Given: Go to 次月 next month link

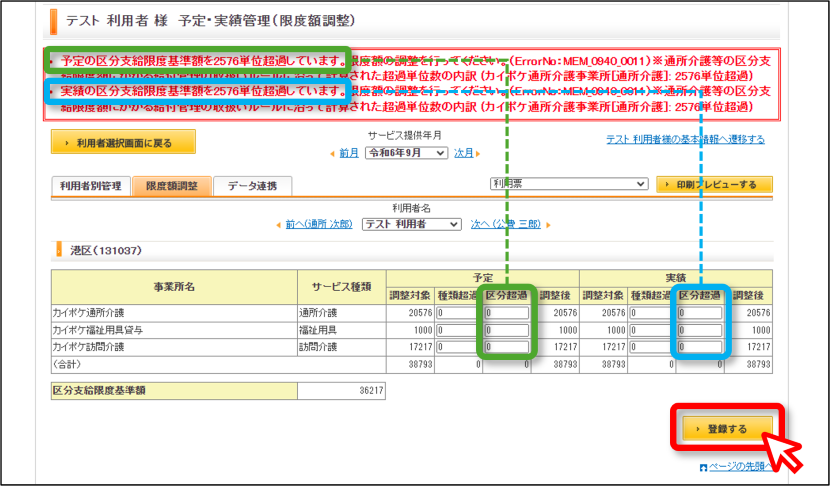Looking at the screenshot, I should tap(464, 153).
